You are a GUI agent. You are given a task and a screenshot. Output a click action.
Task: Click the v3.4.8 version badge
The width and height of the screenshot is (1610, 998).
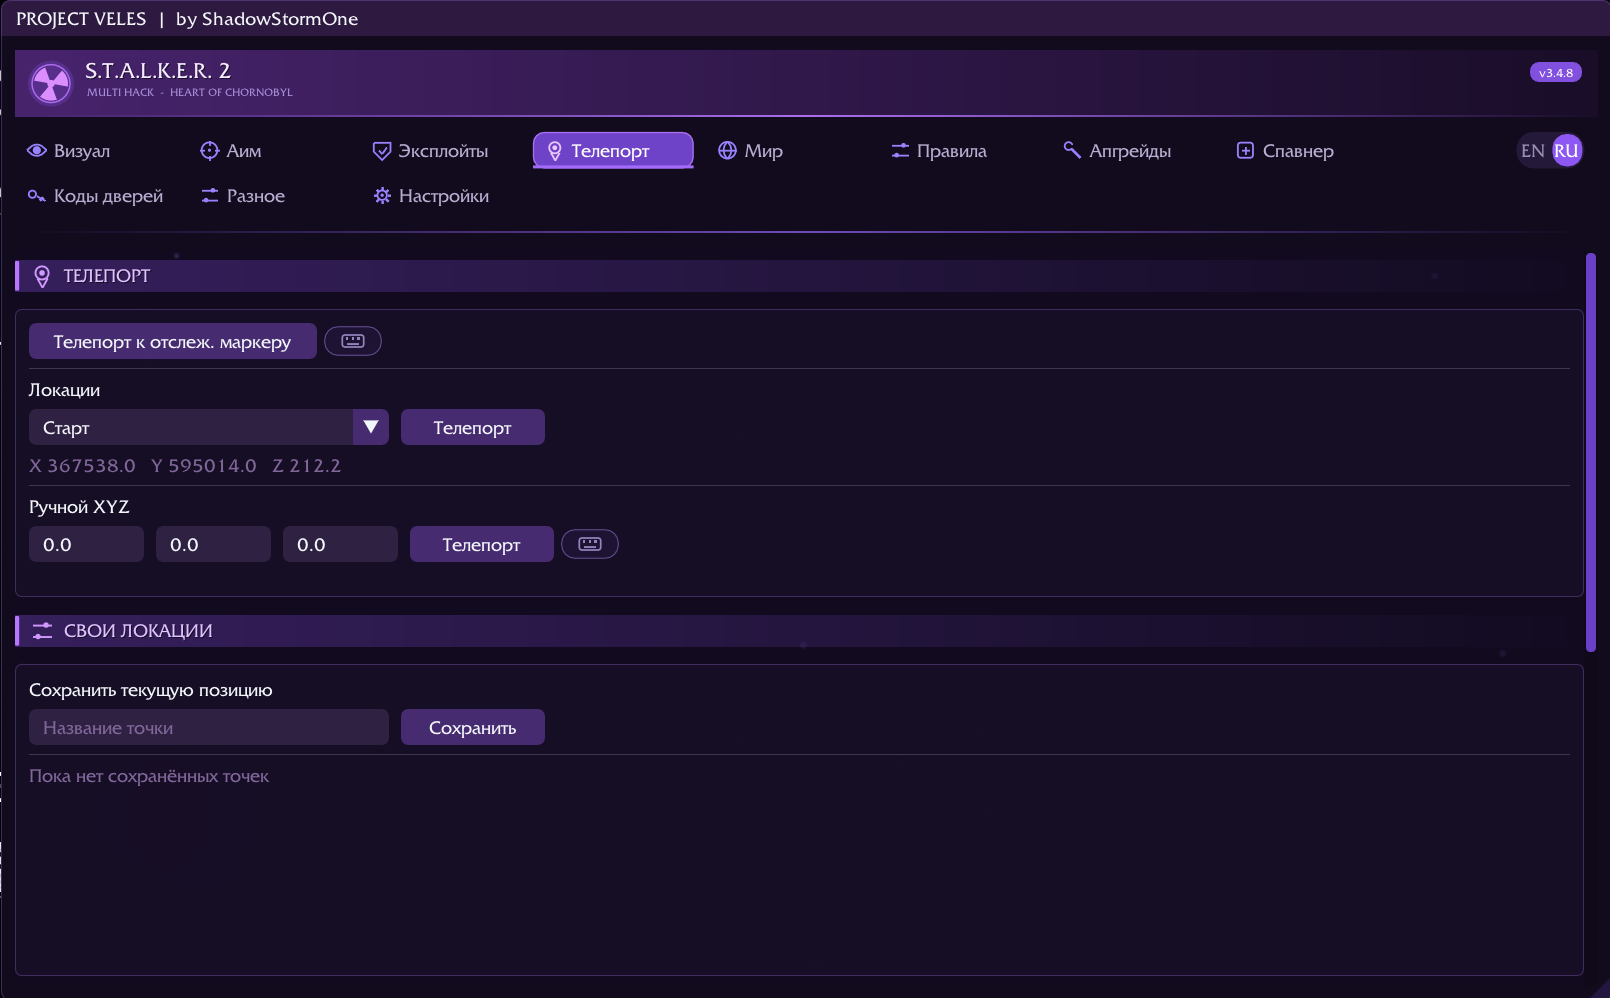point(1556,72)
